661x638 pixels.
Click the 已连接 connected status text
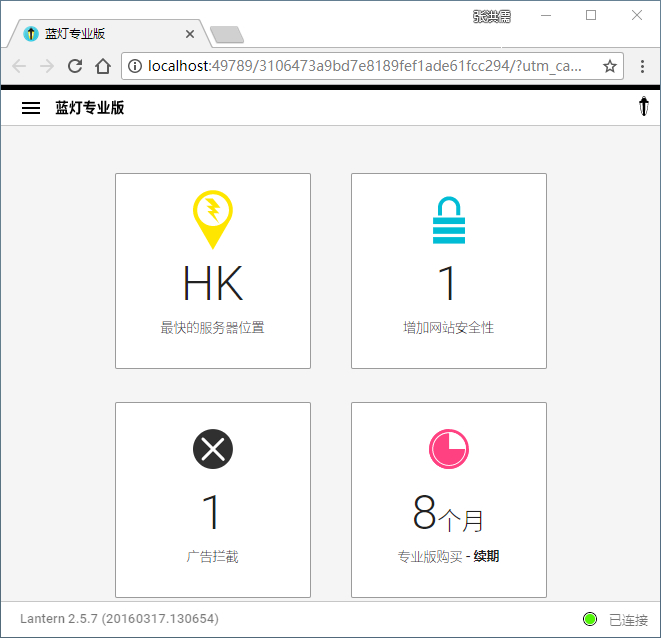coord(628,620)
